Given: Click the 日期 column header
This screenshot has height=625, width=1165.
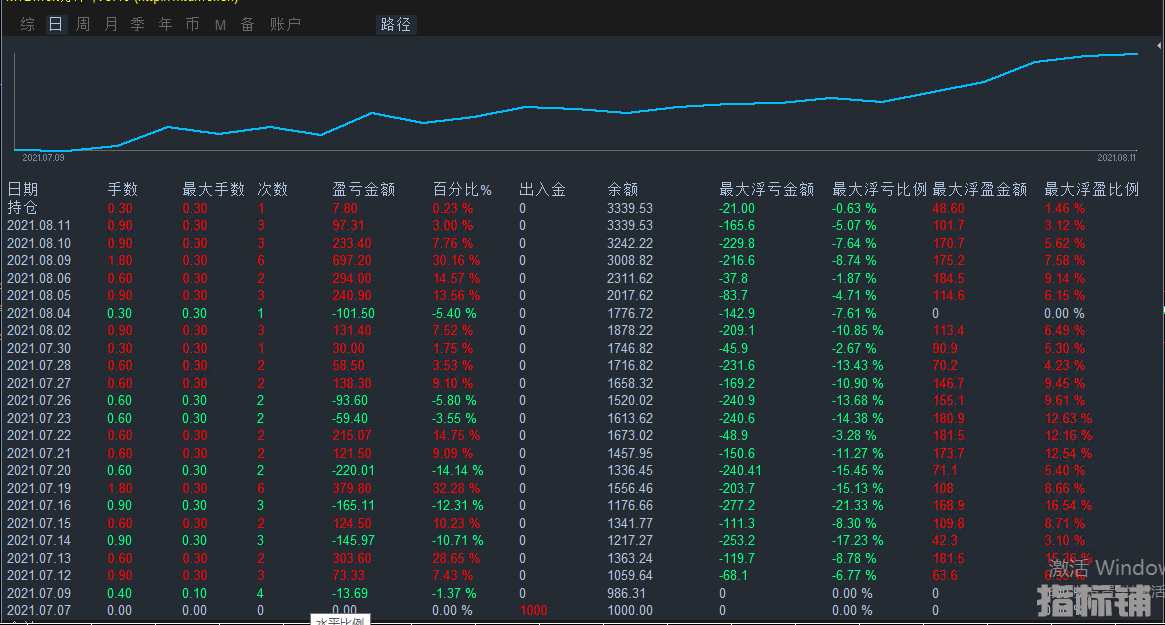Looking at the screenshot, I should 23,189.
